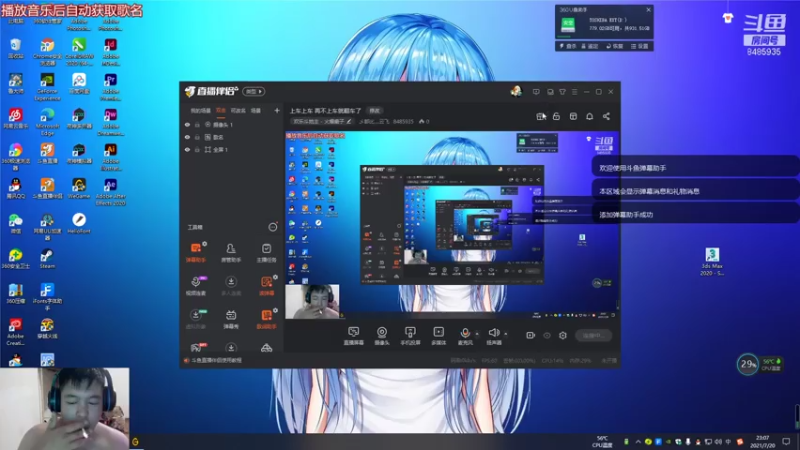Click the 29% memory floating ball
Screen dimensions: 800x450
[748, 364]
